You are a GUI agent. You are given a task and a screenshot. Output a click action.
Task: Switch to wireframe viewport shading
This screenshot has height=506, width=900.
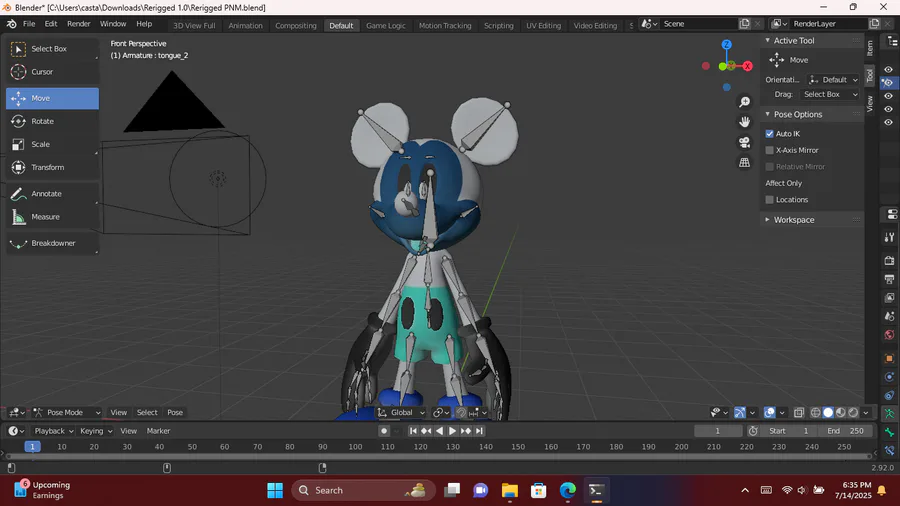(815, 412)
